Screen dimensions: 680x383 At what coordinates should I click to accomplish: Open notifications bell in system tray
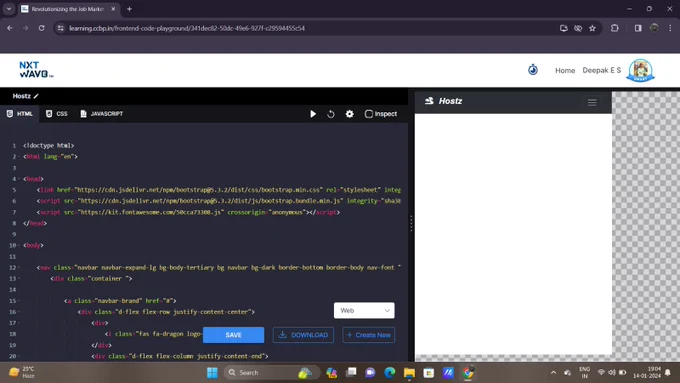(x=668, y=373)
